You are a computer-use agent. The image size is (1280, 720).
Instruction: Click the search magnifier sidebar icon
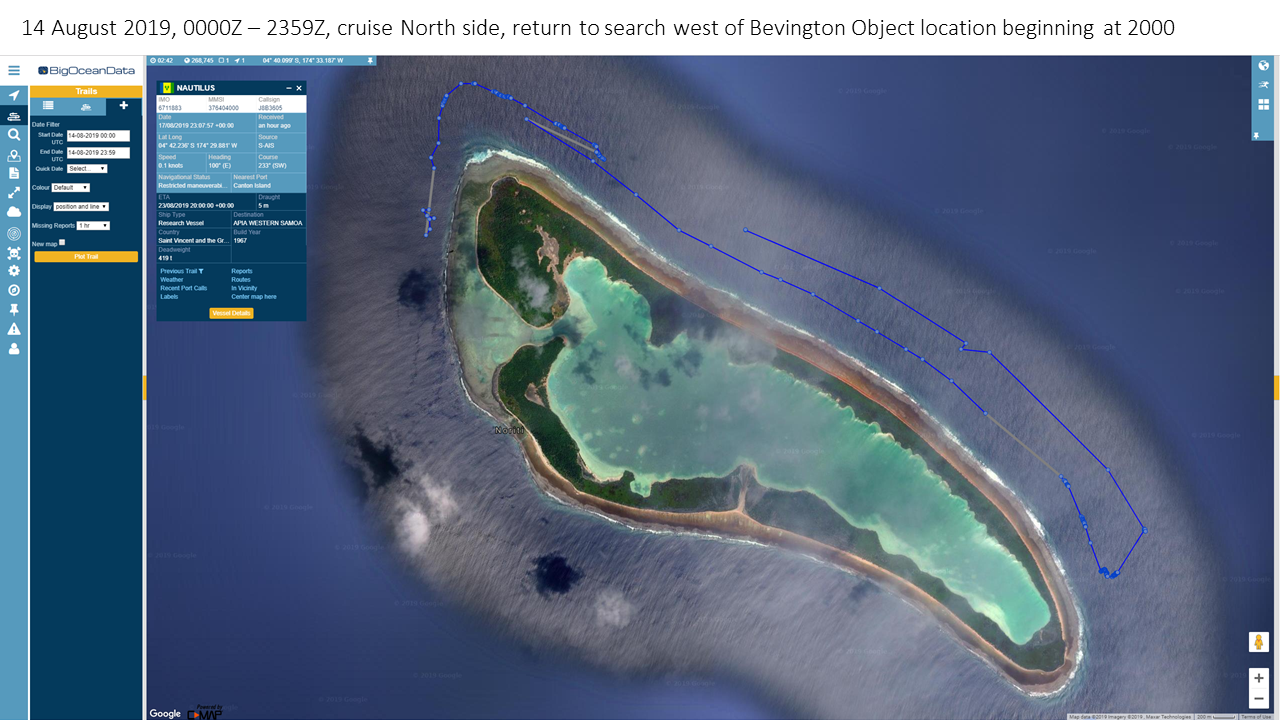tap(14, 134)
